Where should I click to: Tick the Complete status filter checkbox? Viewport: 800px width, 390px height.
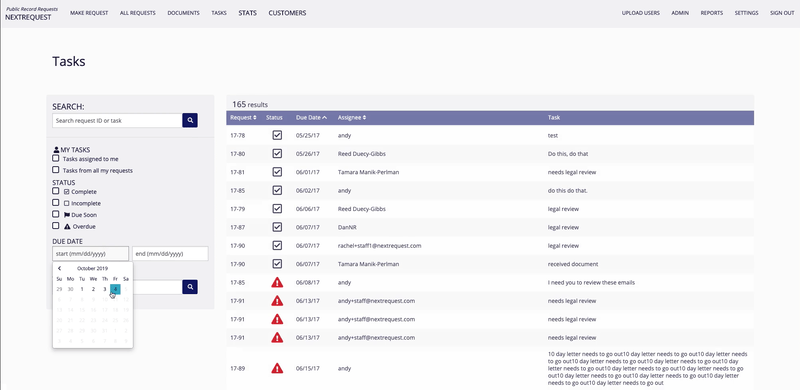56,191
